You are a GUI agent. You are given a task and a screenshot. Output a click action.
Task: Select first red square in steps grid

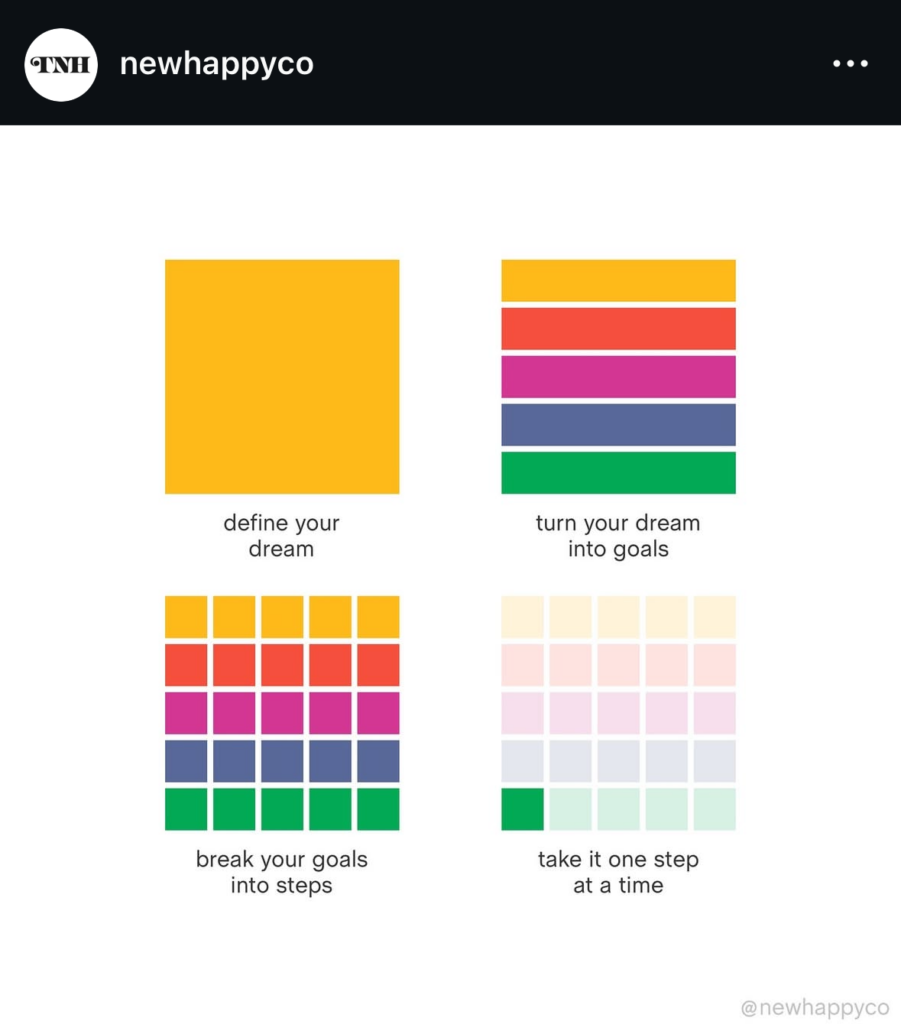186,665
